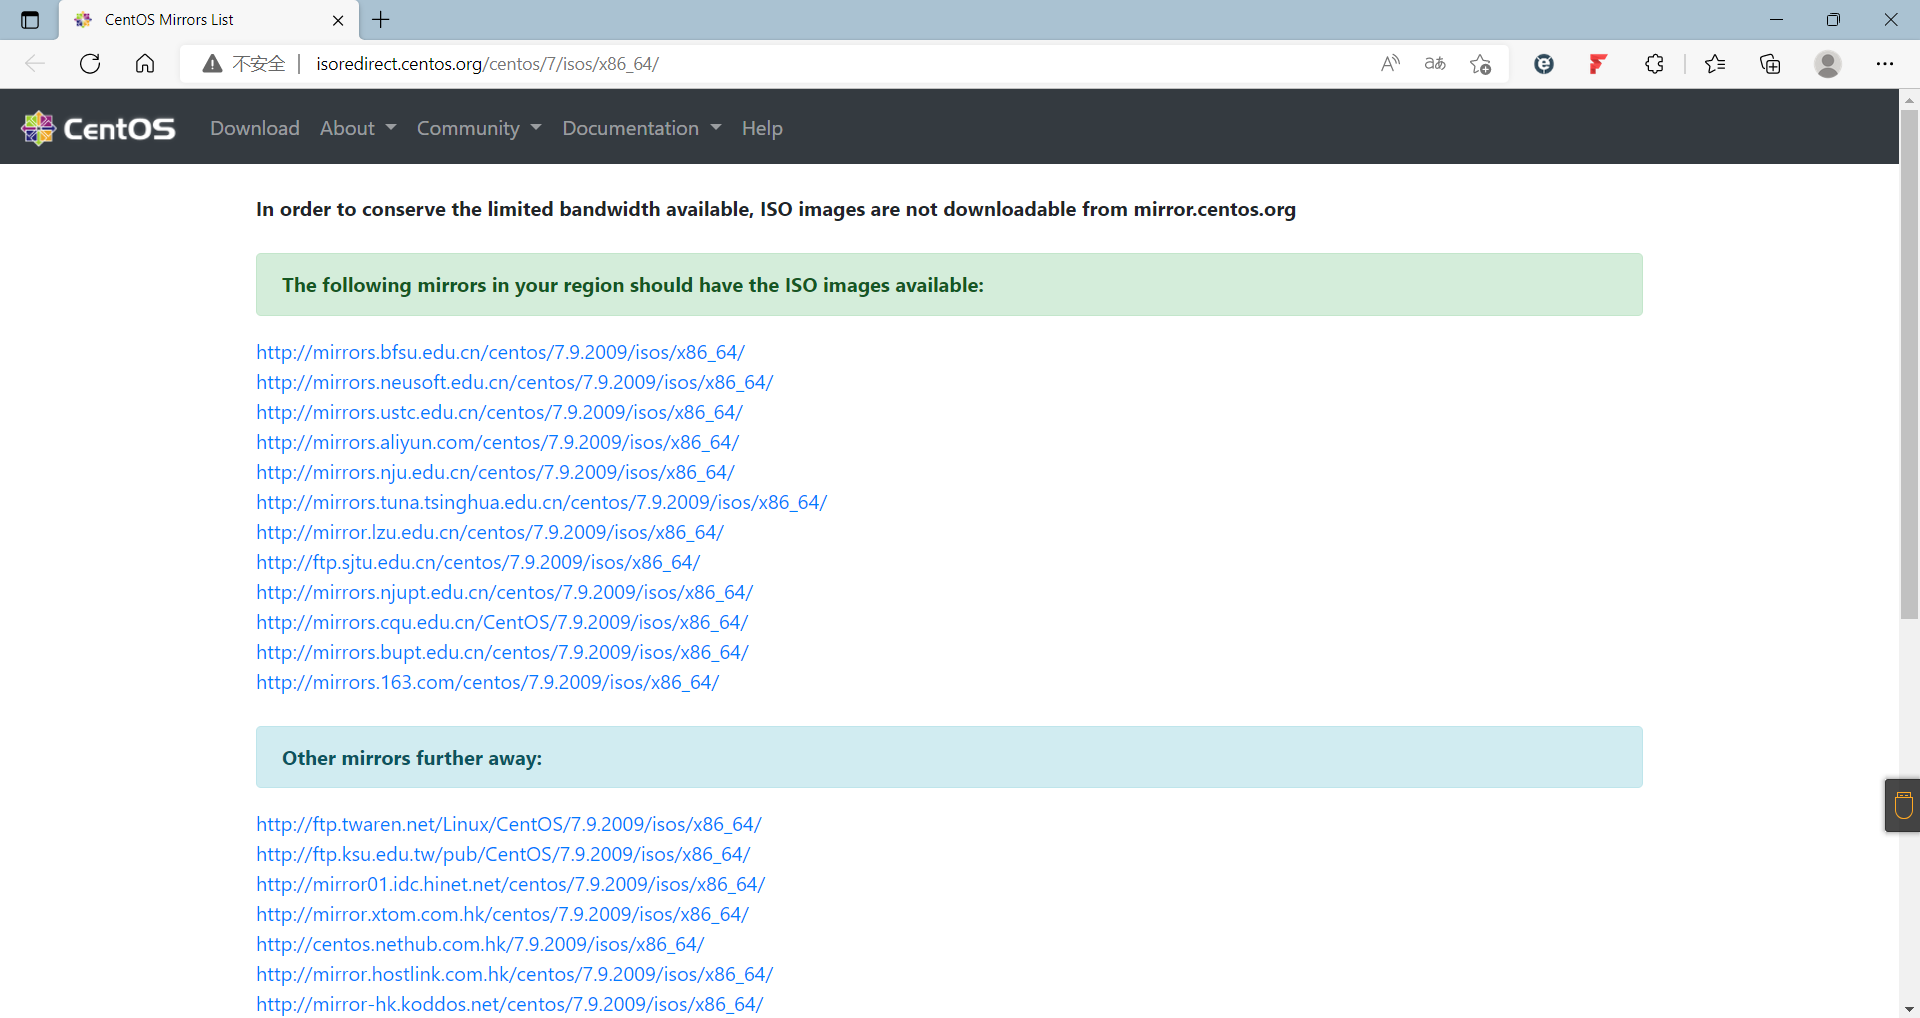Open the mirror-hk.koddos.net mirror link
The image size is (1920, 1018).
coord(509,1004)
